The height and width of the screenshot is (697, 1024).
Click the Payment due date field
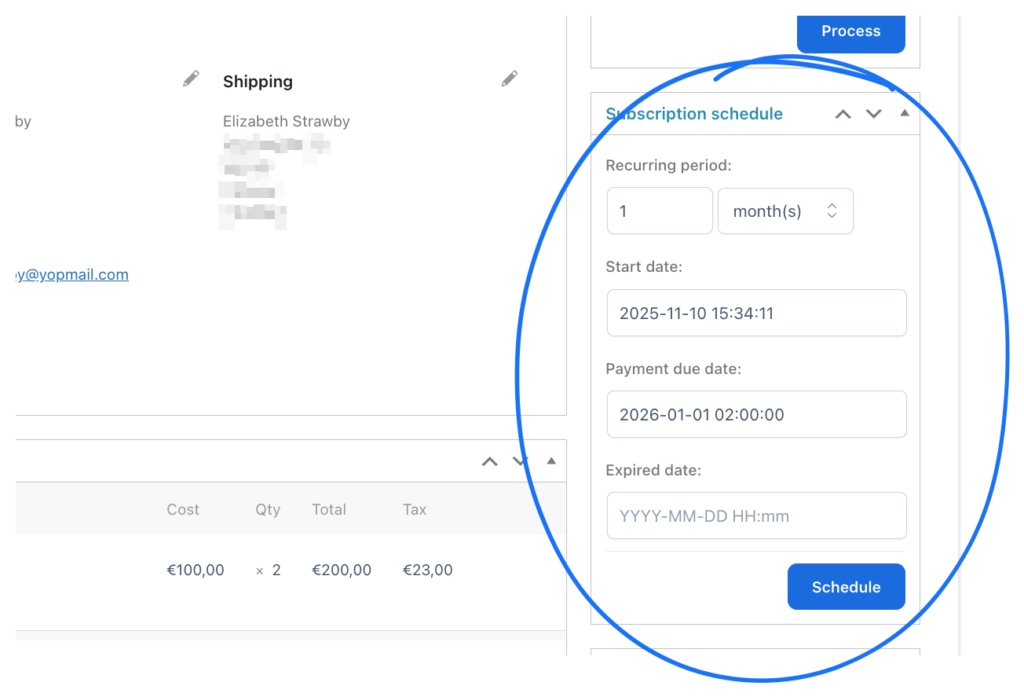point(756,414)
